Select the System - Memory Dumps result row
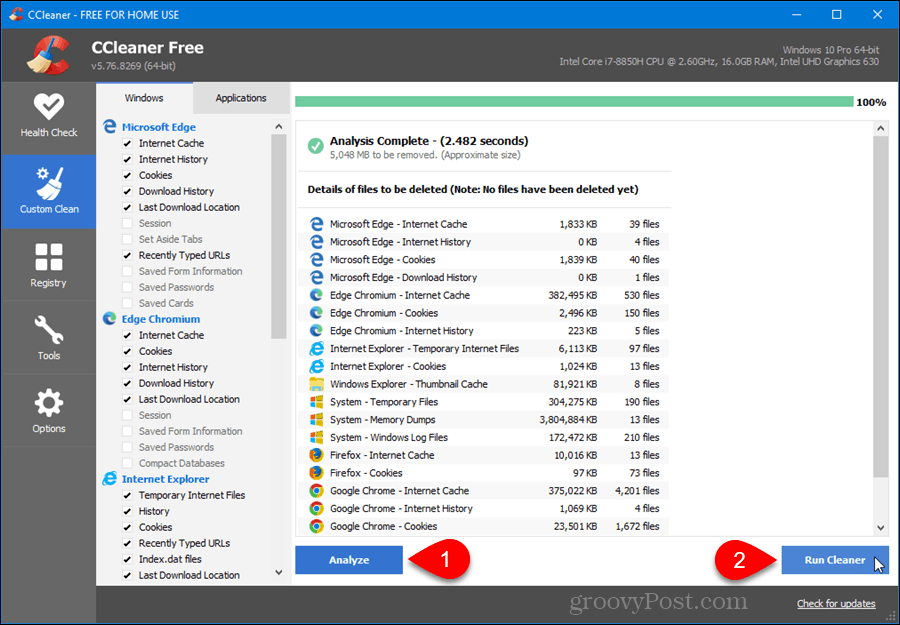Image resolution: width=900 pixels, height=625 pixels. 483,420
